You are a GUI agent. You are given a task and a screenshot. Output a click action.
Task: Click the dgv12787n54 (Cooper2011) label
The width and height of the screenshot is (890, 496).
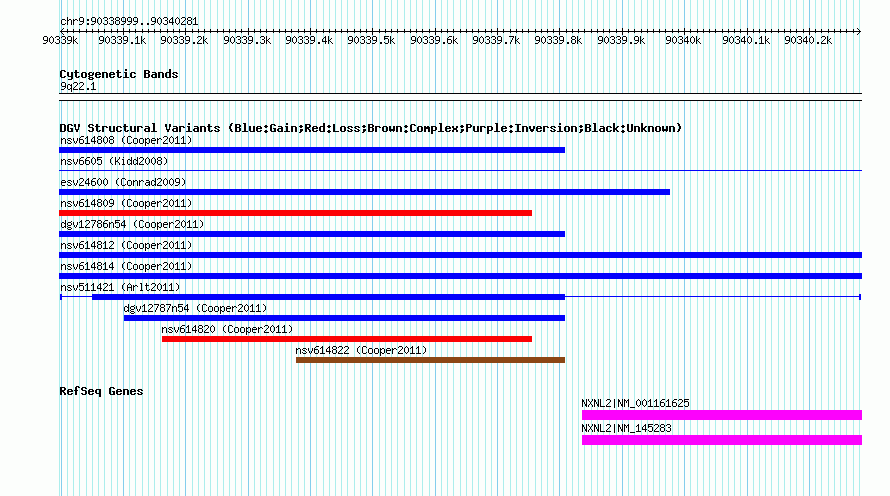coord(195,308)
